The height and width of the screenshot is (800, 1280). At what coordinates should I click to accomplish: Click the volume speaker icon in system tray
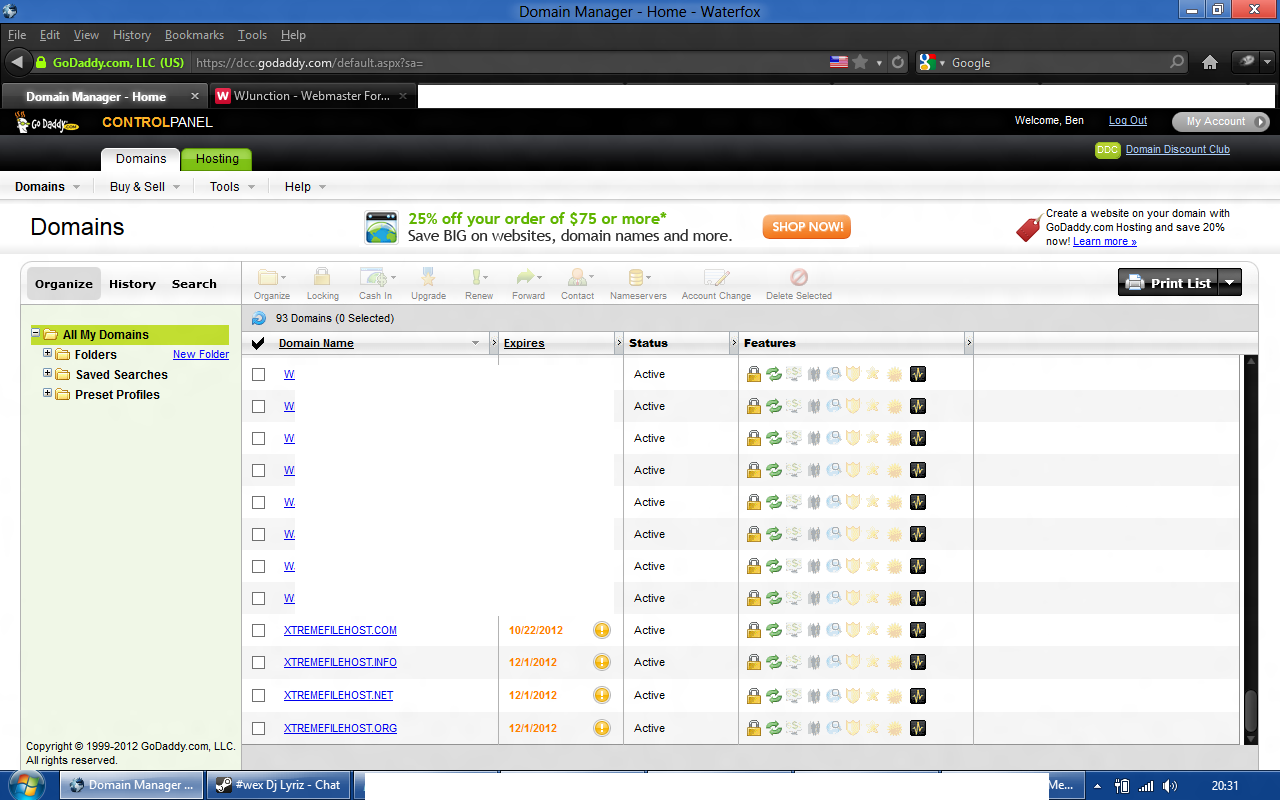tap(1170, 786)
